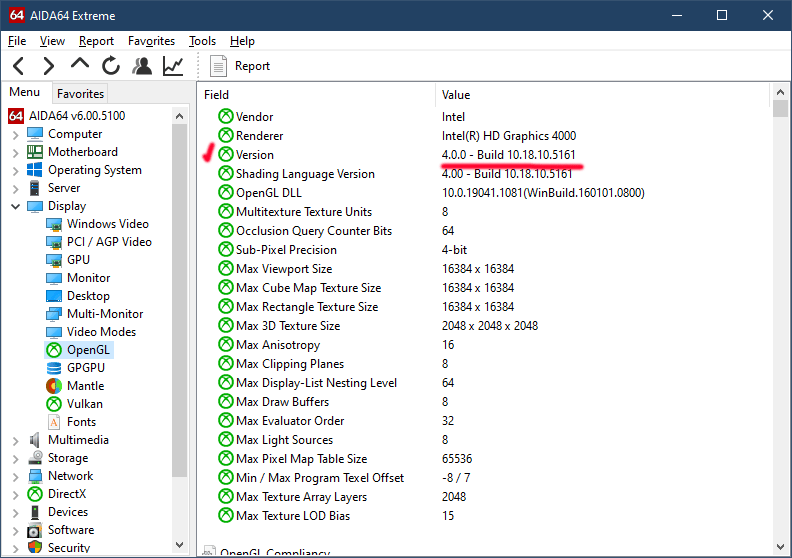Expand the DirectX tree node
The height and width of the screenshot is (558, 792).
(16, 494)
